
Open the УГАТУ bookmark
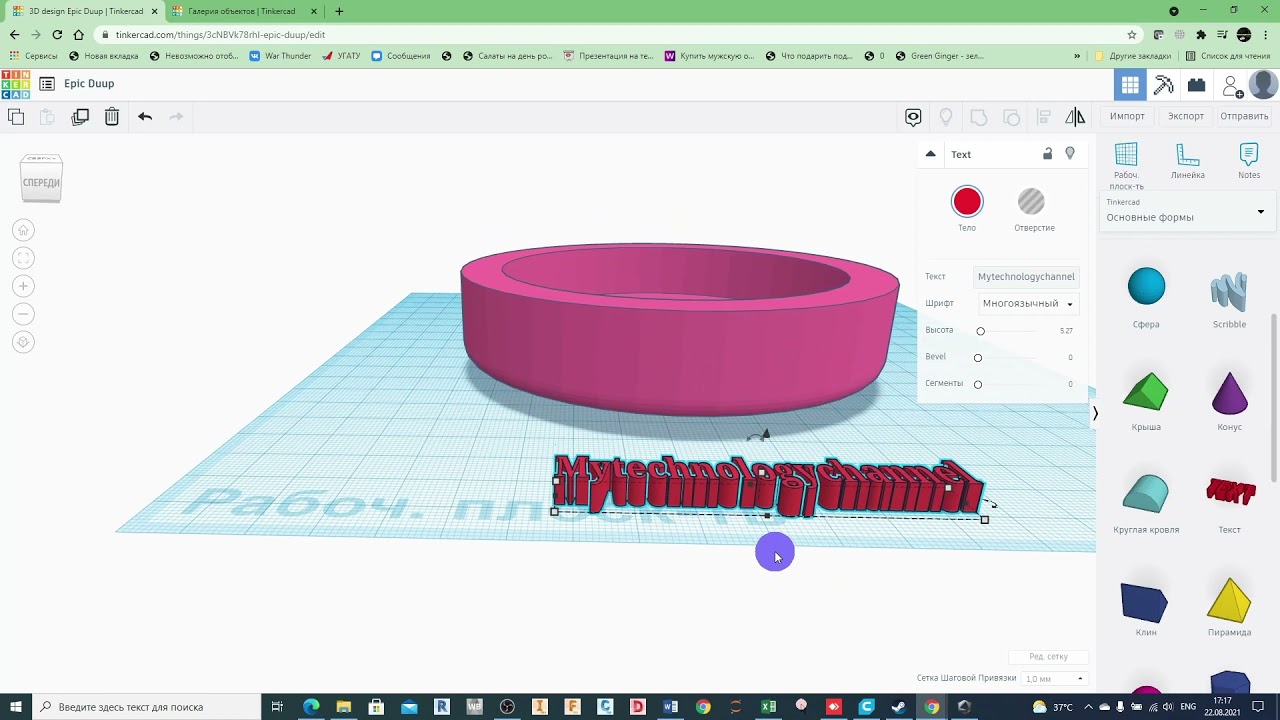tap(341, 56)
